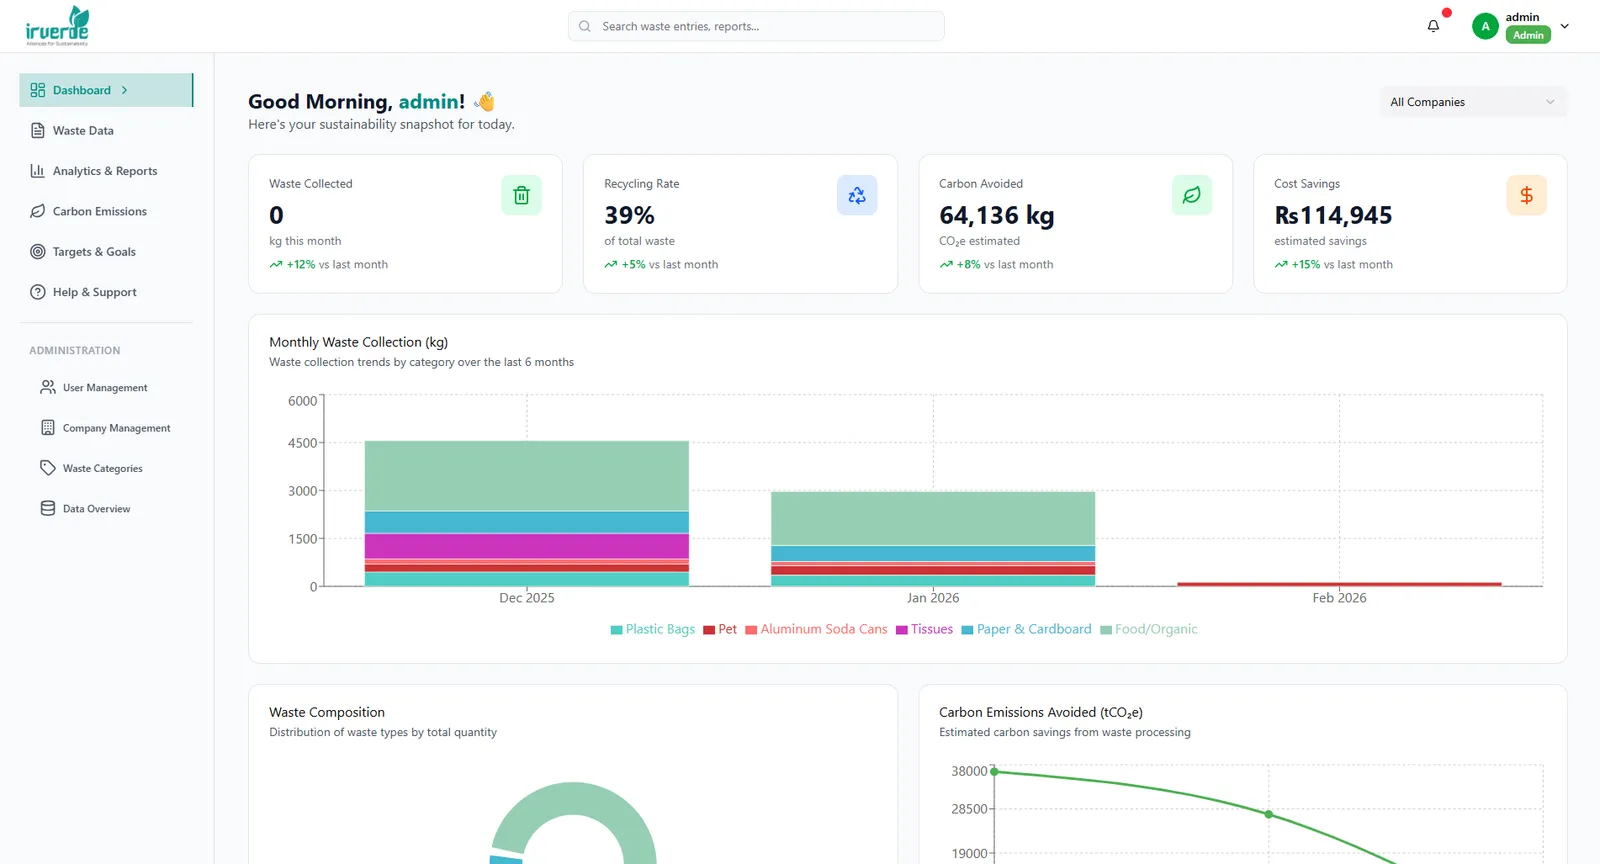
Task: Toggle Tissues legend swatch
Action: (x=901, y=630)
